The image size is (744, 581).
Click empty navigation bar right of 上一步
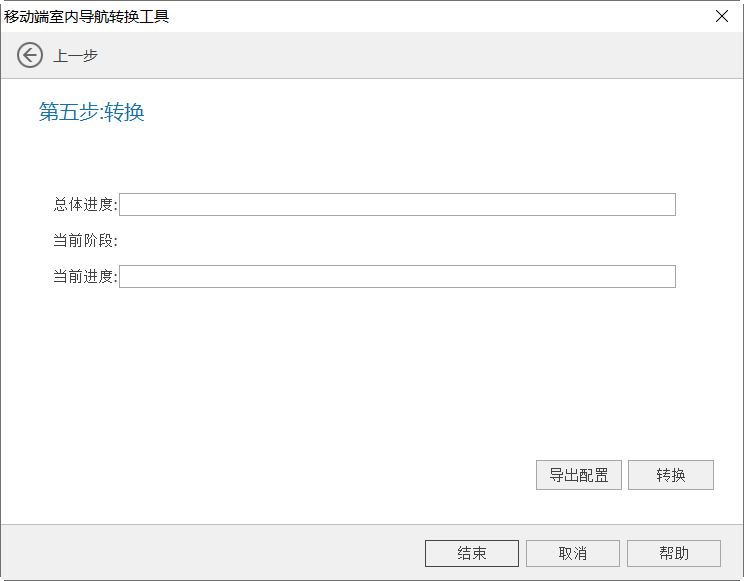coord(400,56)
